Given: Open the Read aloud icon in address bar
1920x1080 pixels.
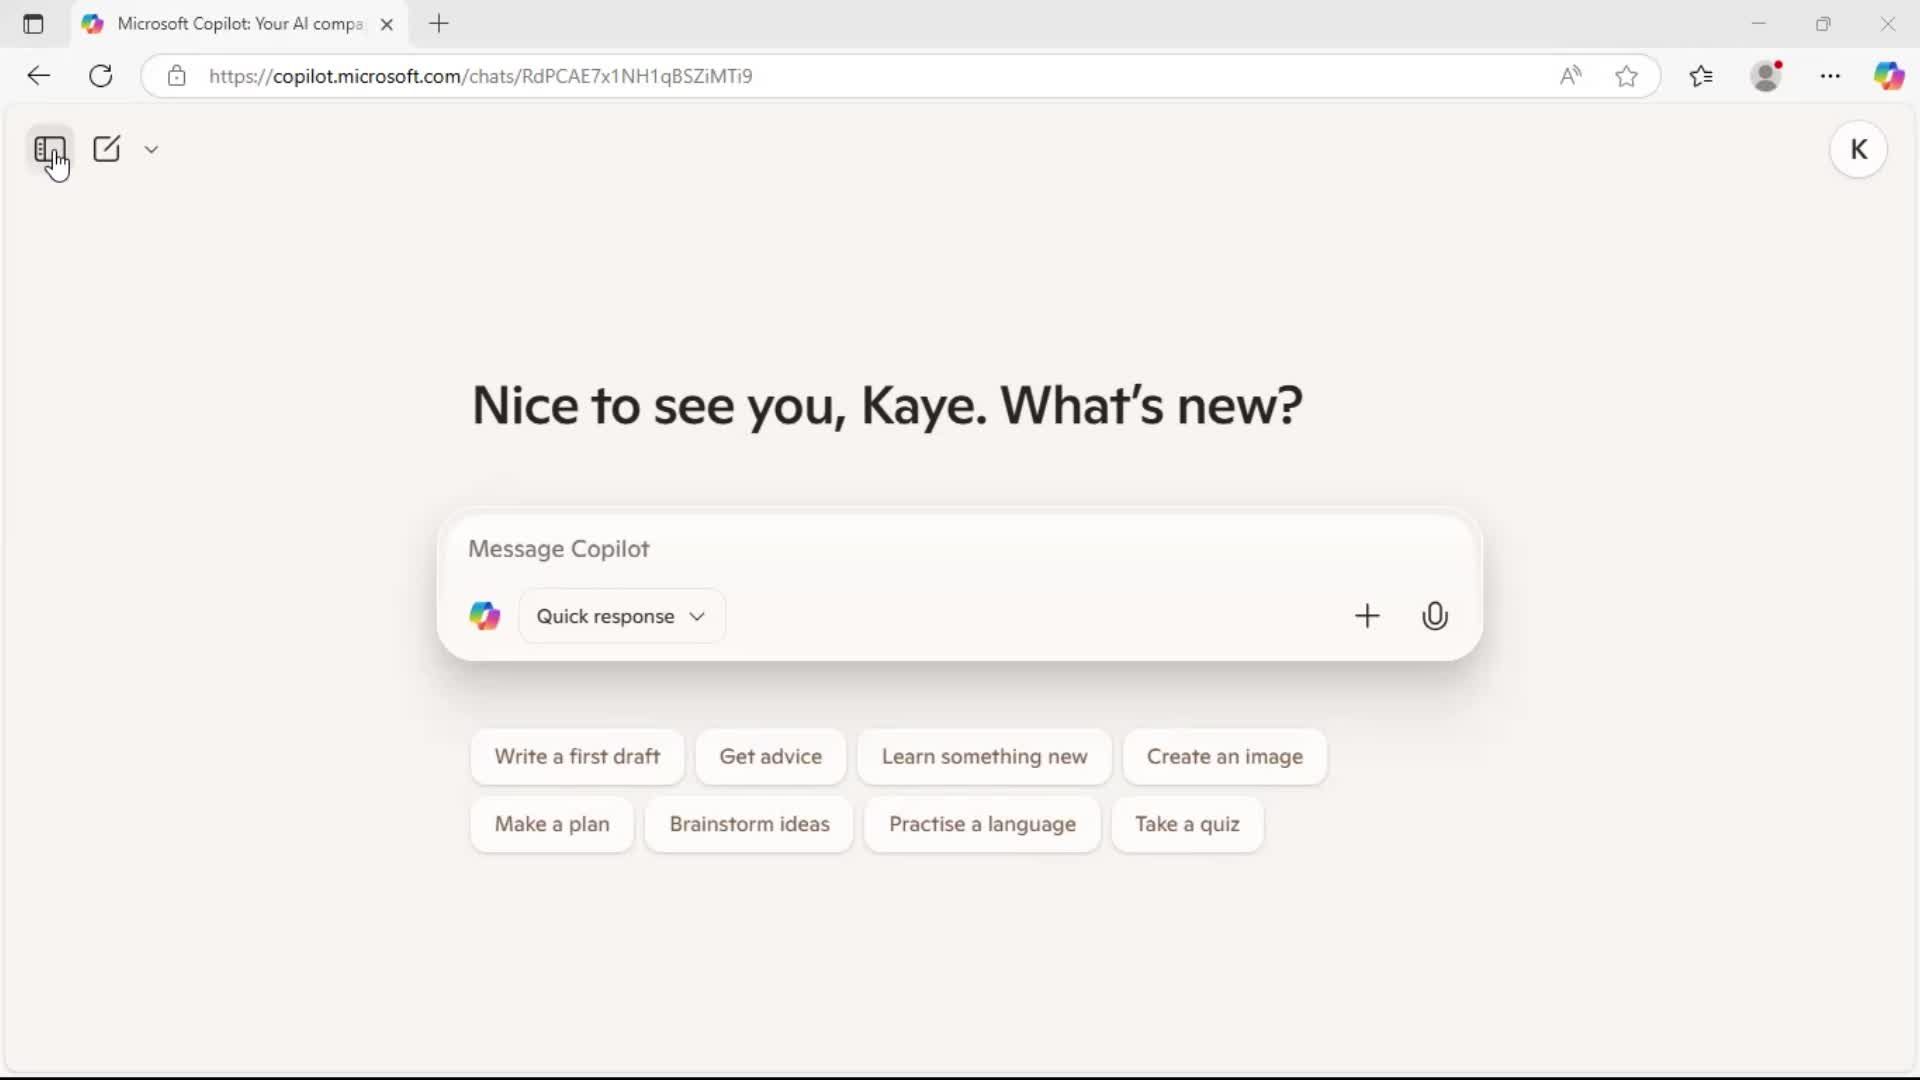Looking at the screenshot, I should [1570, 76].
